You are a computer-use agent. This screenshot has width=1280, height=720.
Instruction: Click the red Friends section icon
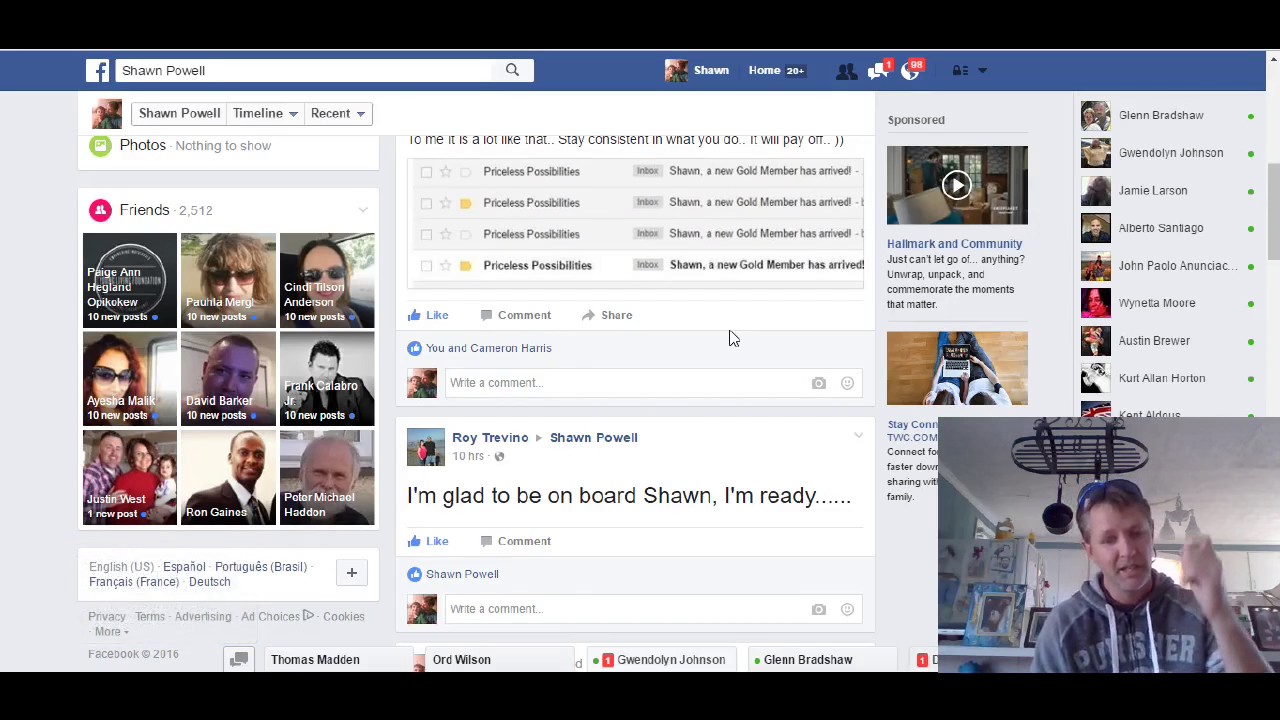pos(100,210)
